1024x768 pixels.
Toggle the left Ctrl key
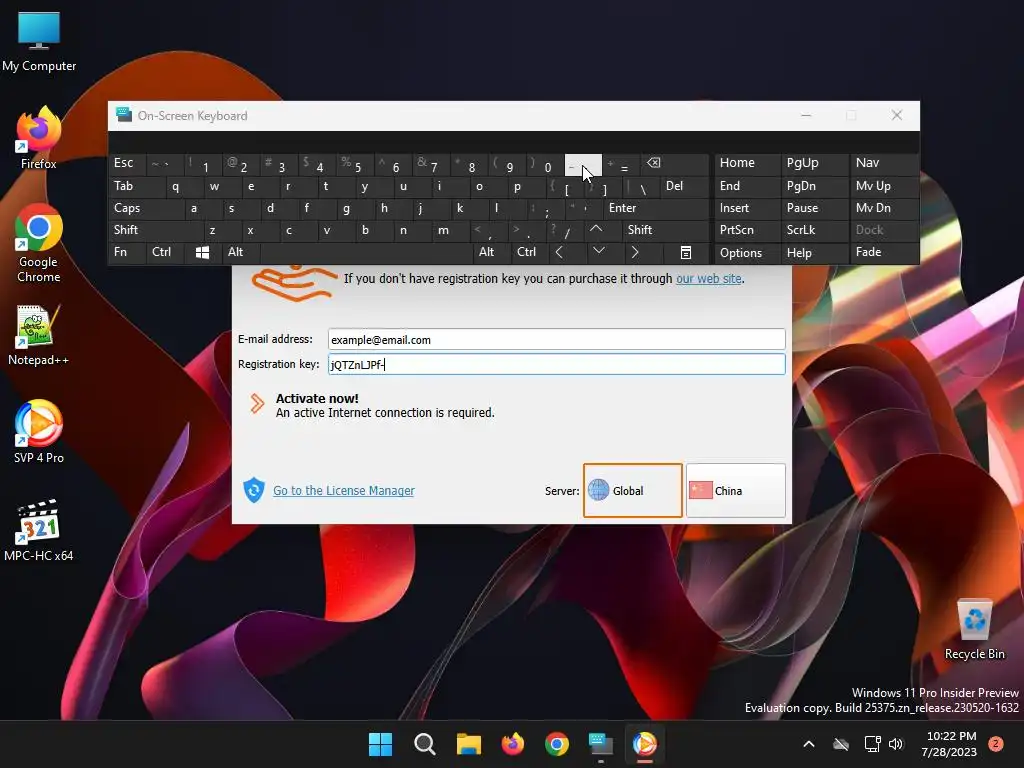(x=165, y=252)
